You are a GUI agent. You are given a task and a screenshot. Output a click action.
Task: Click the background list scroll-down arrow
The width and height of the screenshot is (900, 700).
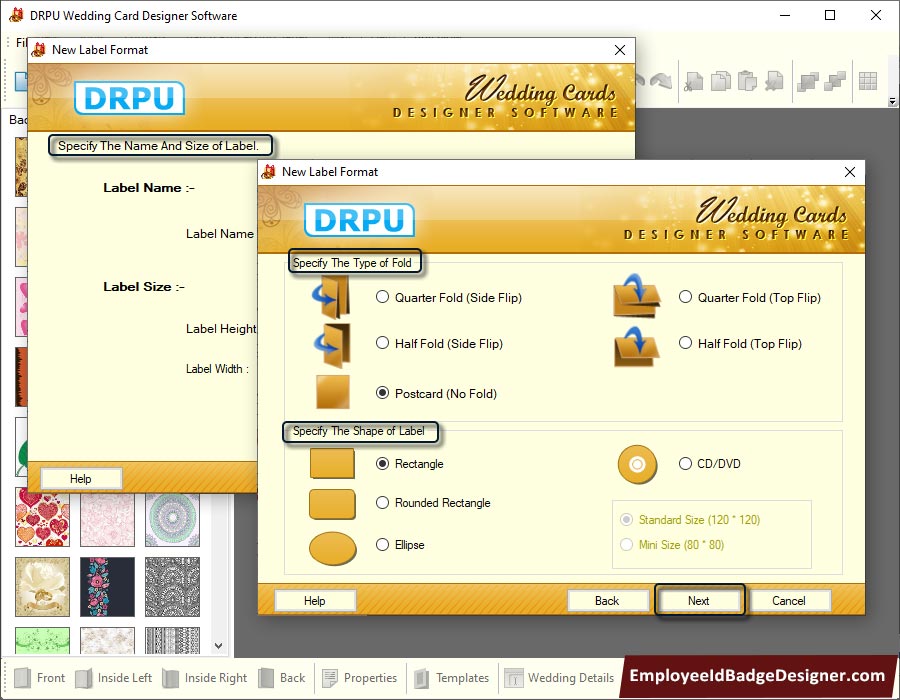pyautogui.click(x=219, y=645)
